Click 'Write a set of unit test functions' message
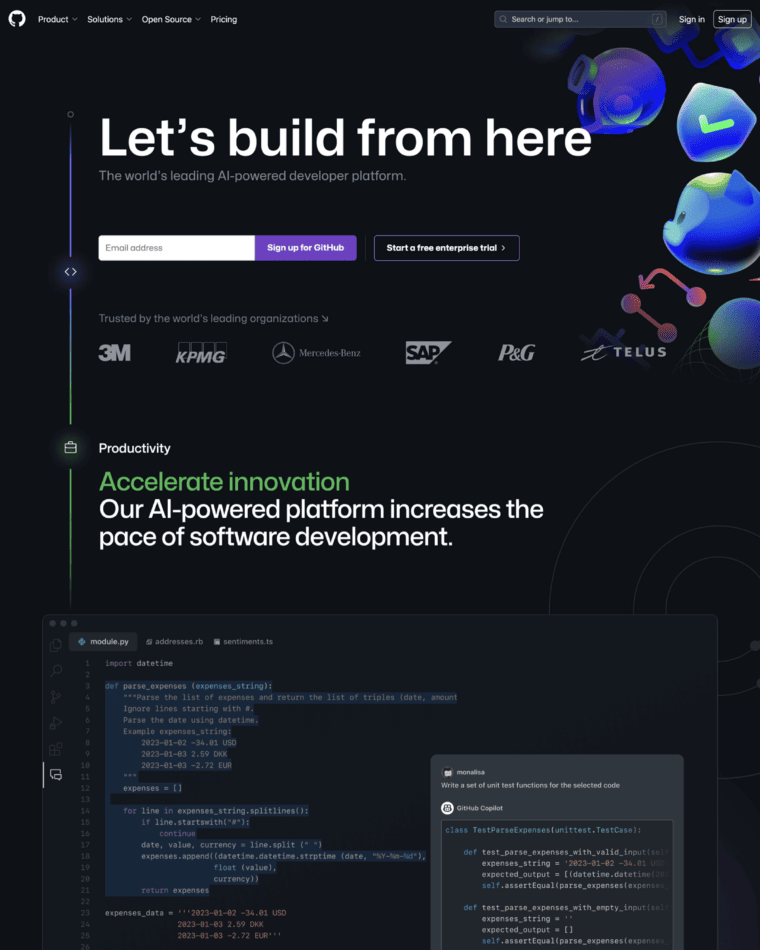This screenshot has width=760, height=950. [530, 785]
